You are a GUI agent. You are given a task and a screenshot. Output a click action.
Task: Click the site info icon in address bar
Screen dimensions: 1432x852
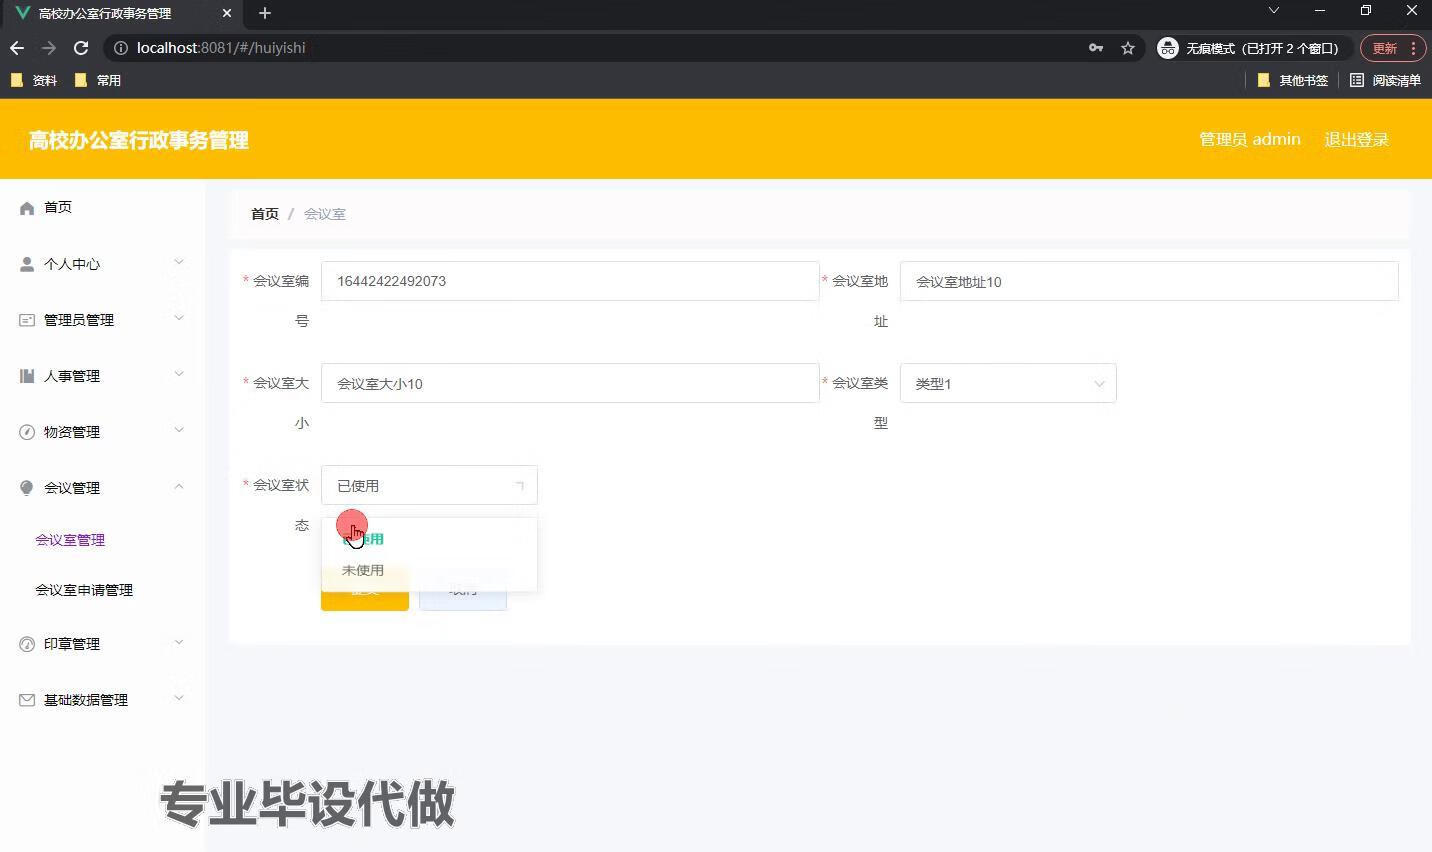tap(121, 48)
